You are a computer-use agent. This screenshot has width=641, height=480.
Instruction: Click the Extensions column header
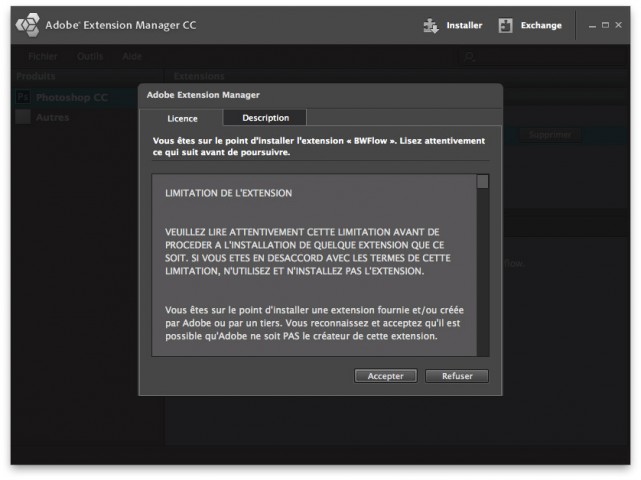point(199,76)
